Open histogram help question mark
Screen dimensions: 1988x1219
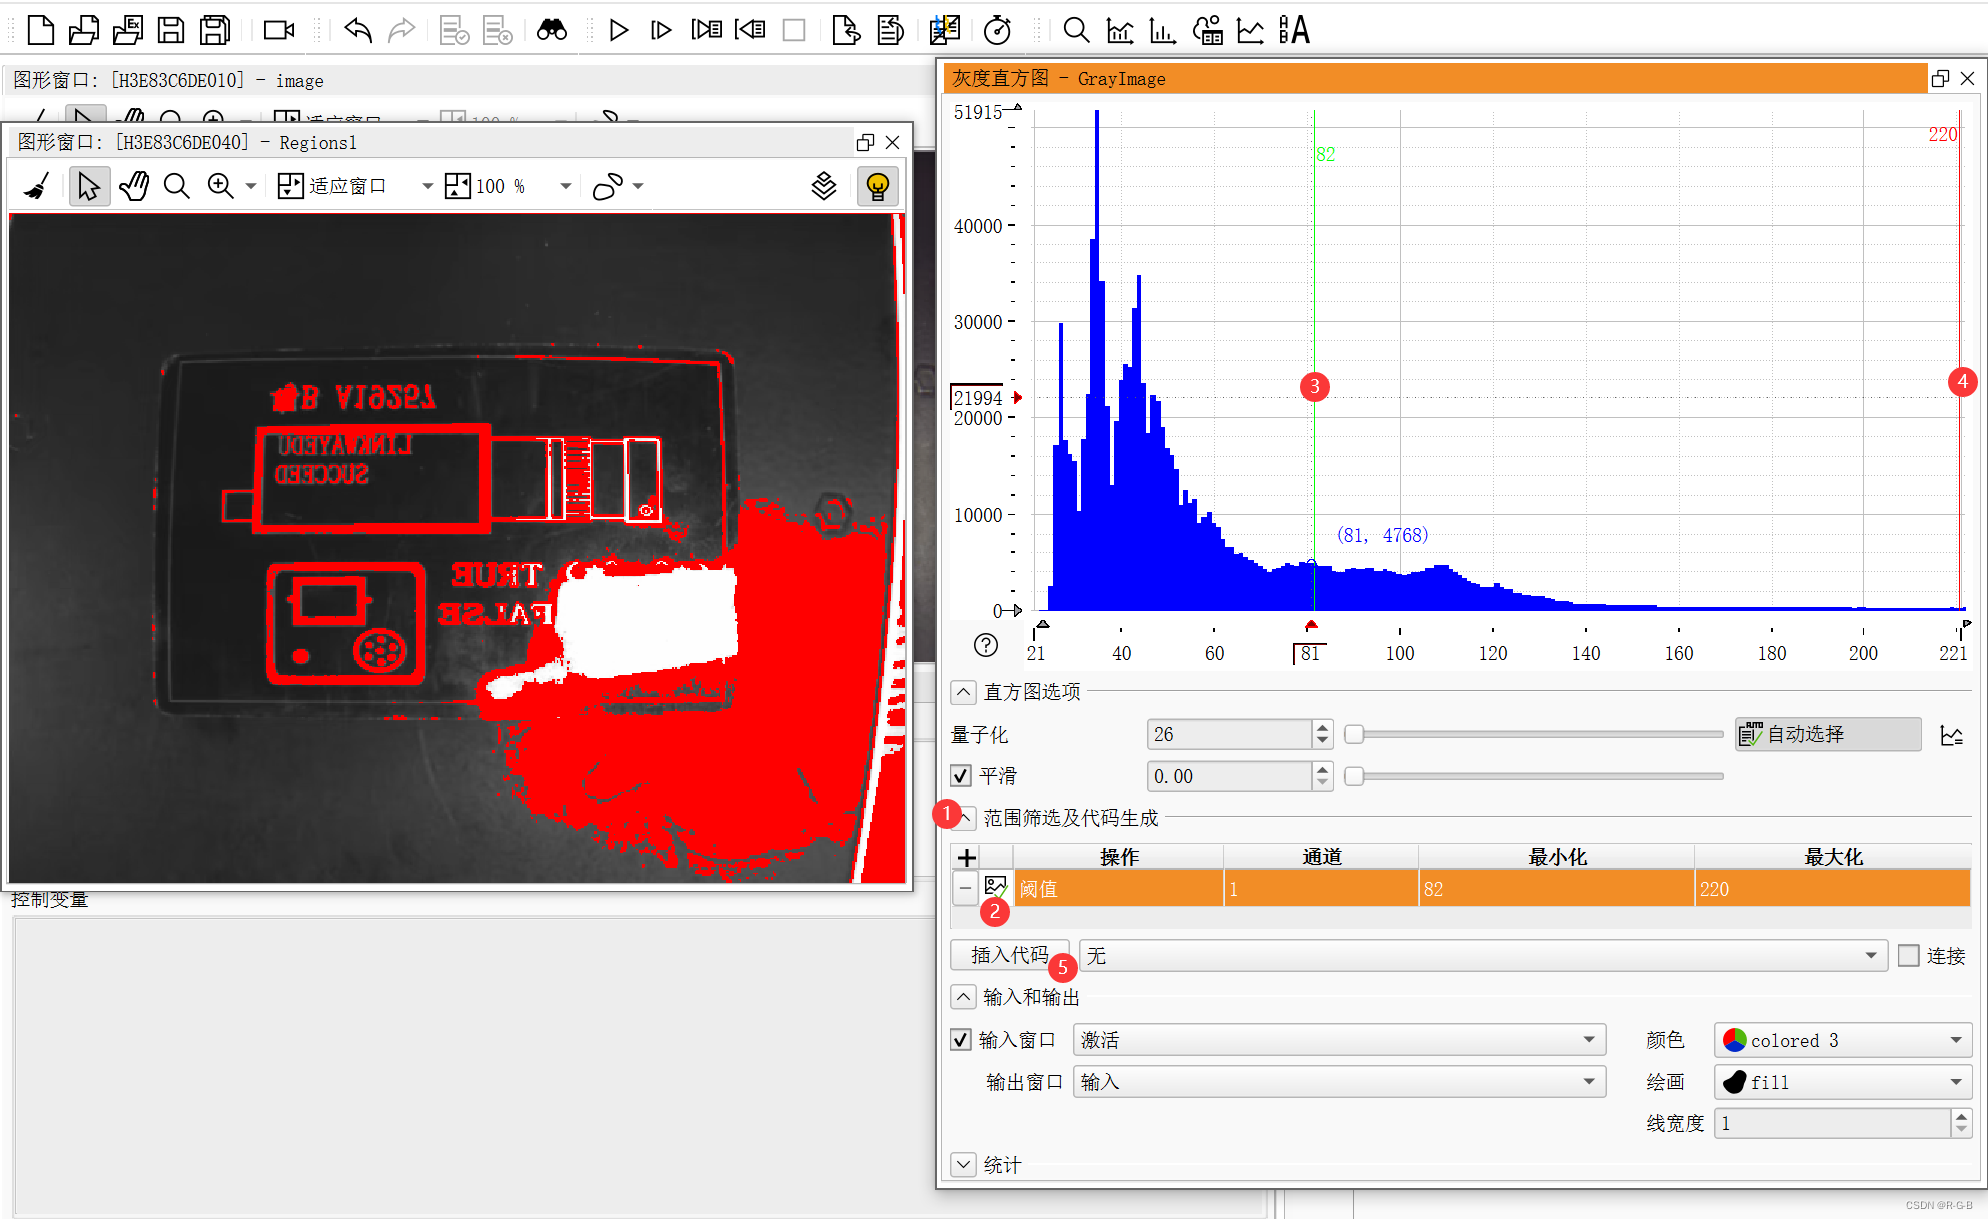(x=986, y=645)
